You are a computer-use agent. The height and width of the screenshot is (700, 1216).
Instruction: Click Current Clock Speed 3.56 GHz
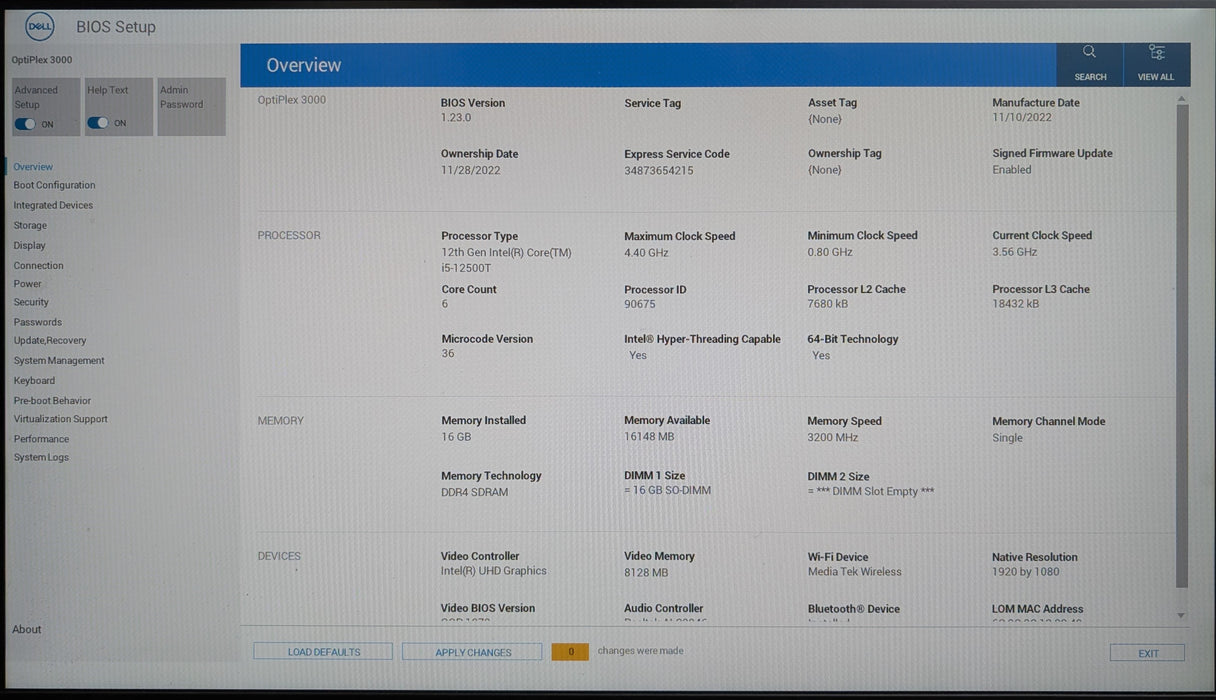point(1015,252)
